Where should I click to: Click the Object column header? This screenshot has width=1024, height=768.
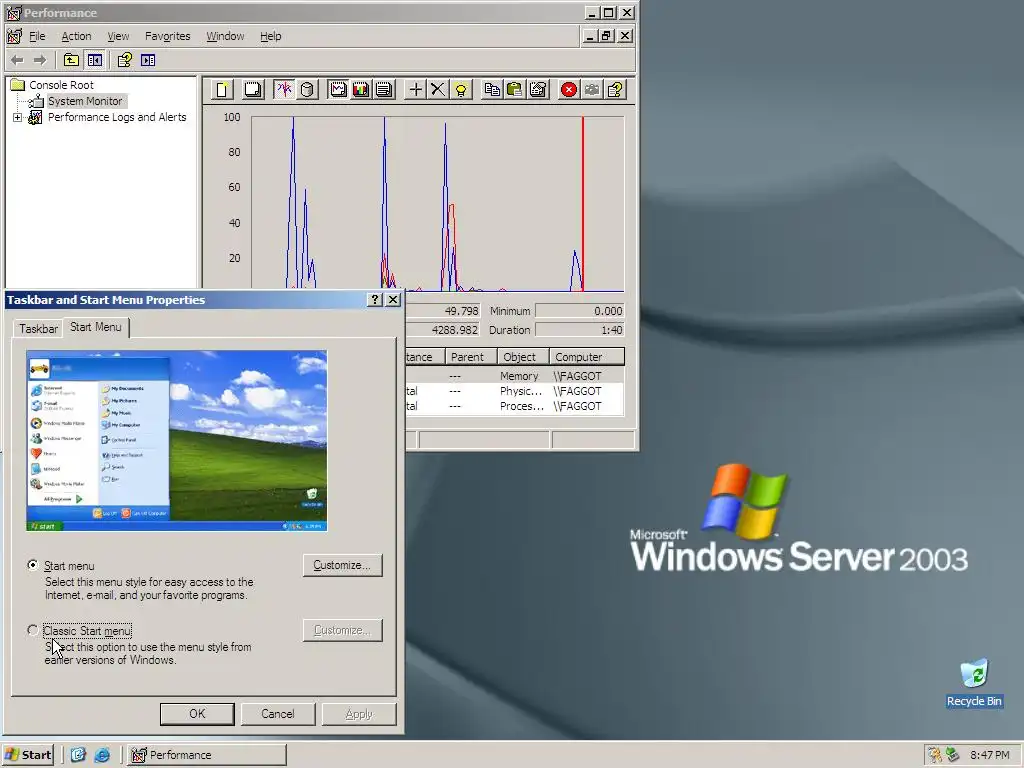(522, 357)
